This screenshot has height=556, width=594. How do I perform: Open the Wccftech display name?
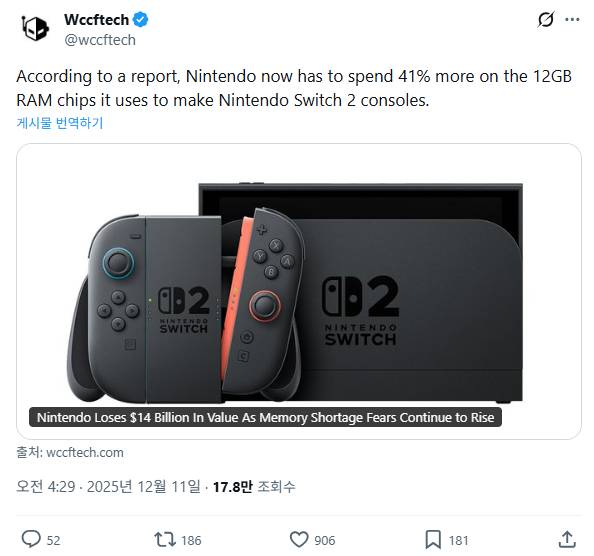pos(96,20)
